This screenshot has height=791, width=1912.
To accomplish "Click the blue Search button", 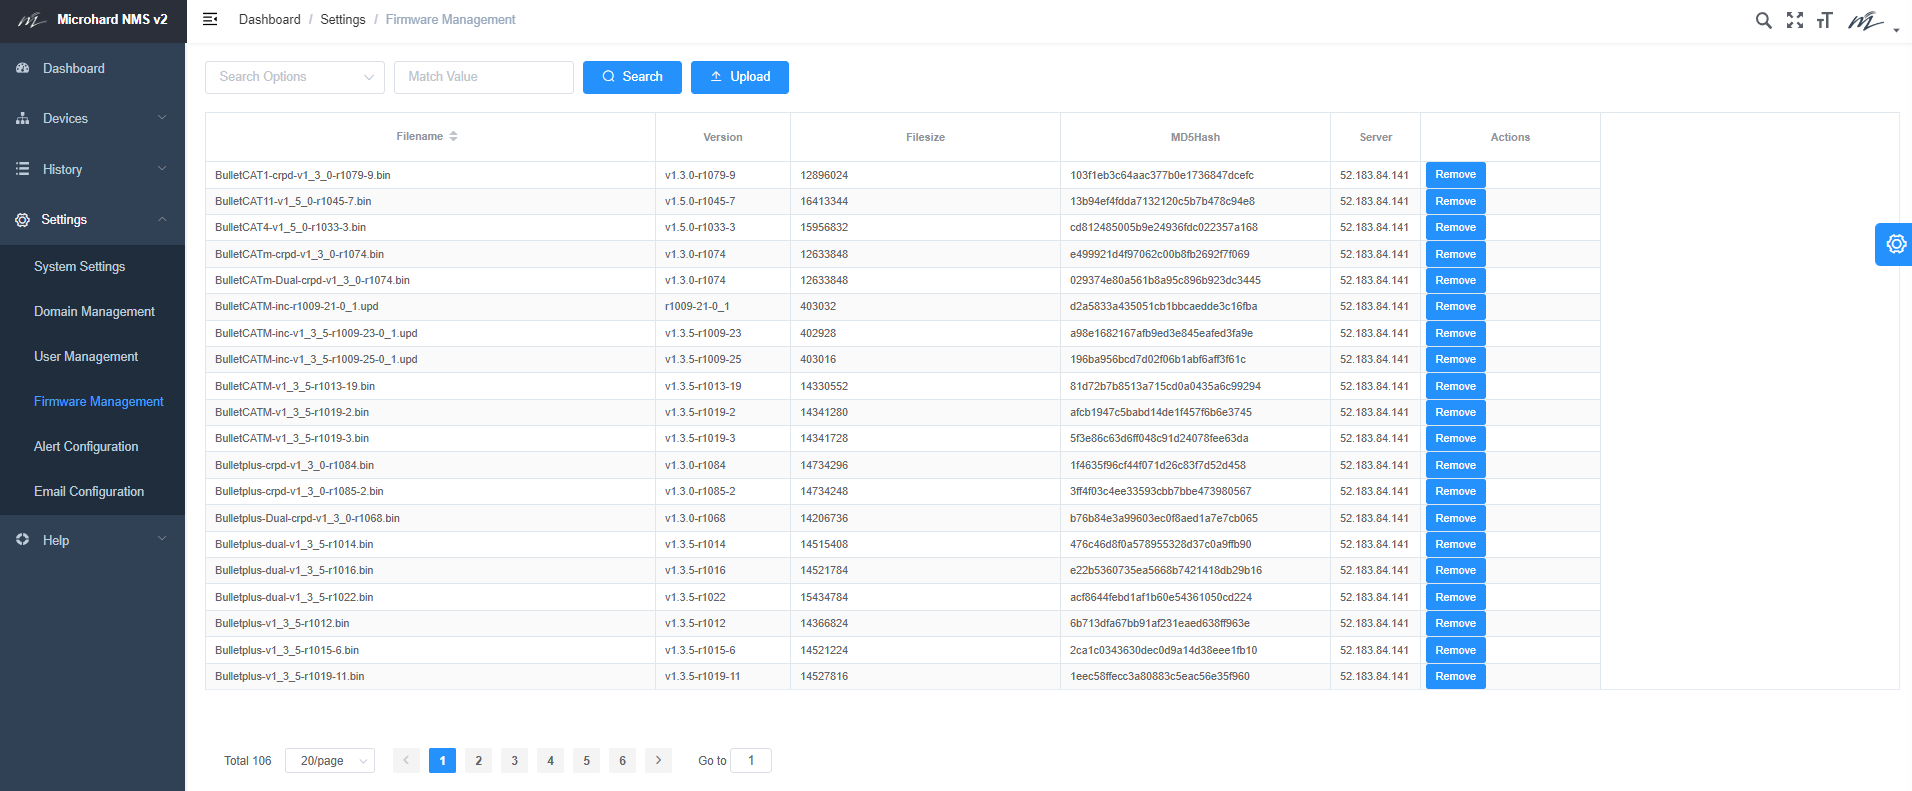I will click(632, 77).
